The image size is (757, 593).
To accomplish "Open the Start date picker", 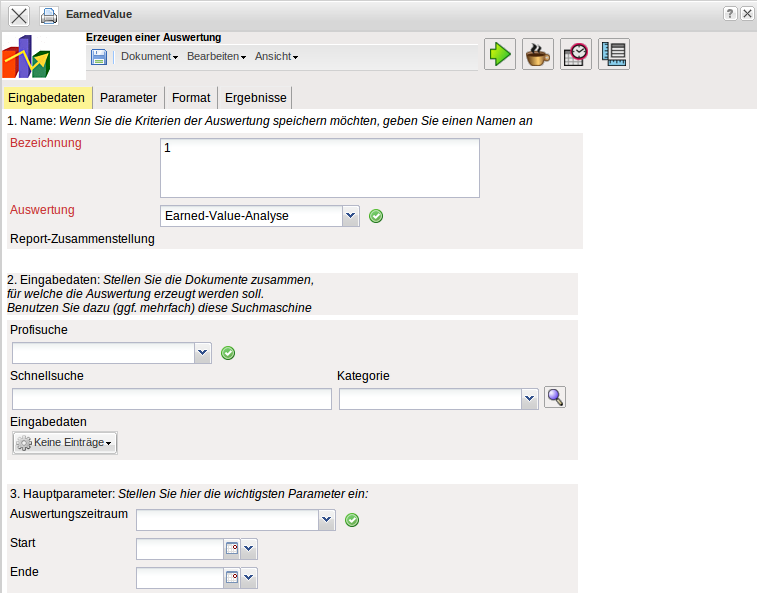I will tap(232, 549).
